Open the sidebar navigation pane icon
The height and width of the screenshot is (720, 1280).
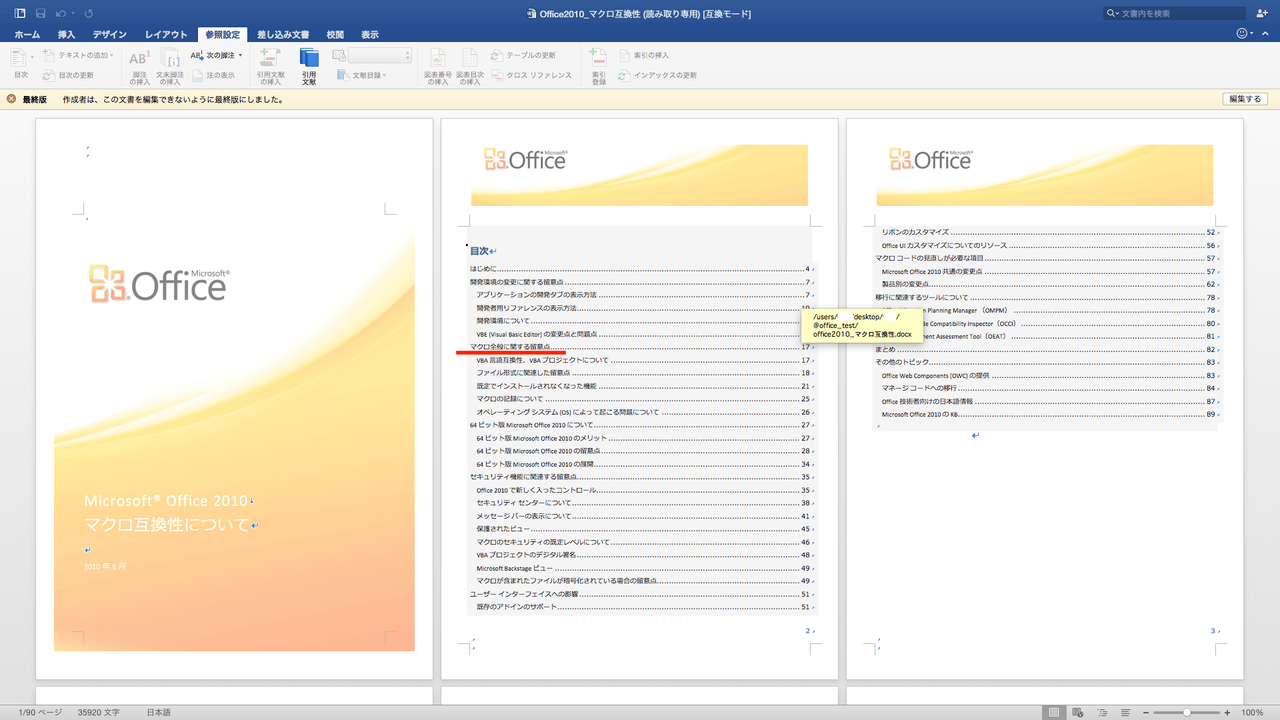(x=19, y=13)
